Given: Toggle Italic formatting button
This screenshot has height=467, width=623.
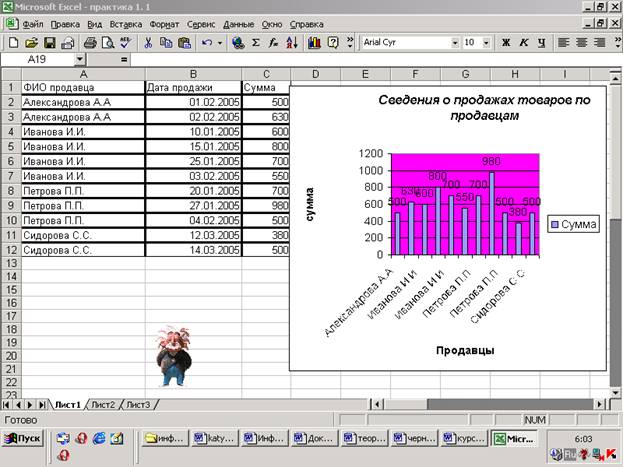Looking at the screenshot, I should [523, 43].
